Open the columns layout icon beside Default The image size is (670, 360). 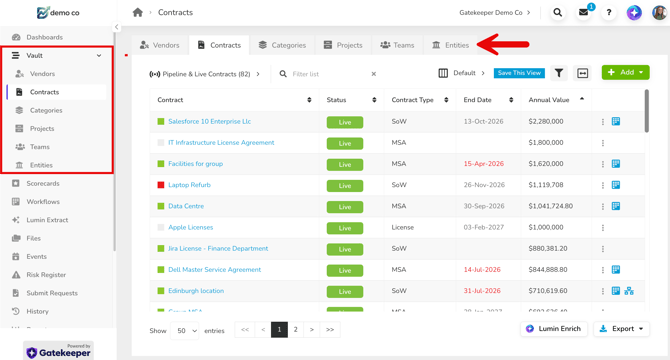tap(443, 73)
